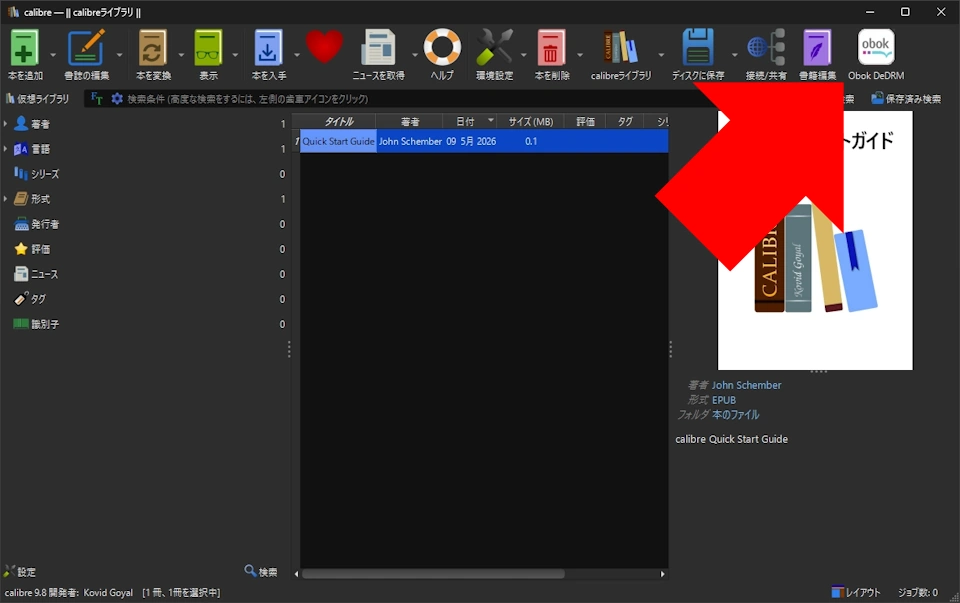
Task: Click the book cover thumbnail
Action: click(x=815, y=241)
